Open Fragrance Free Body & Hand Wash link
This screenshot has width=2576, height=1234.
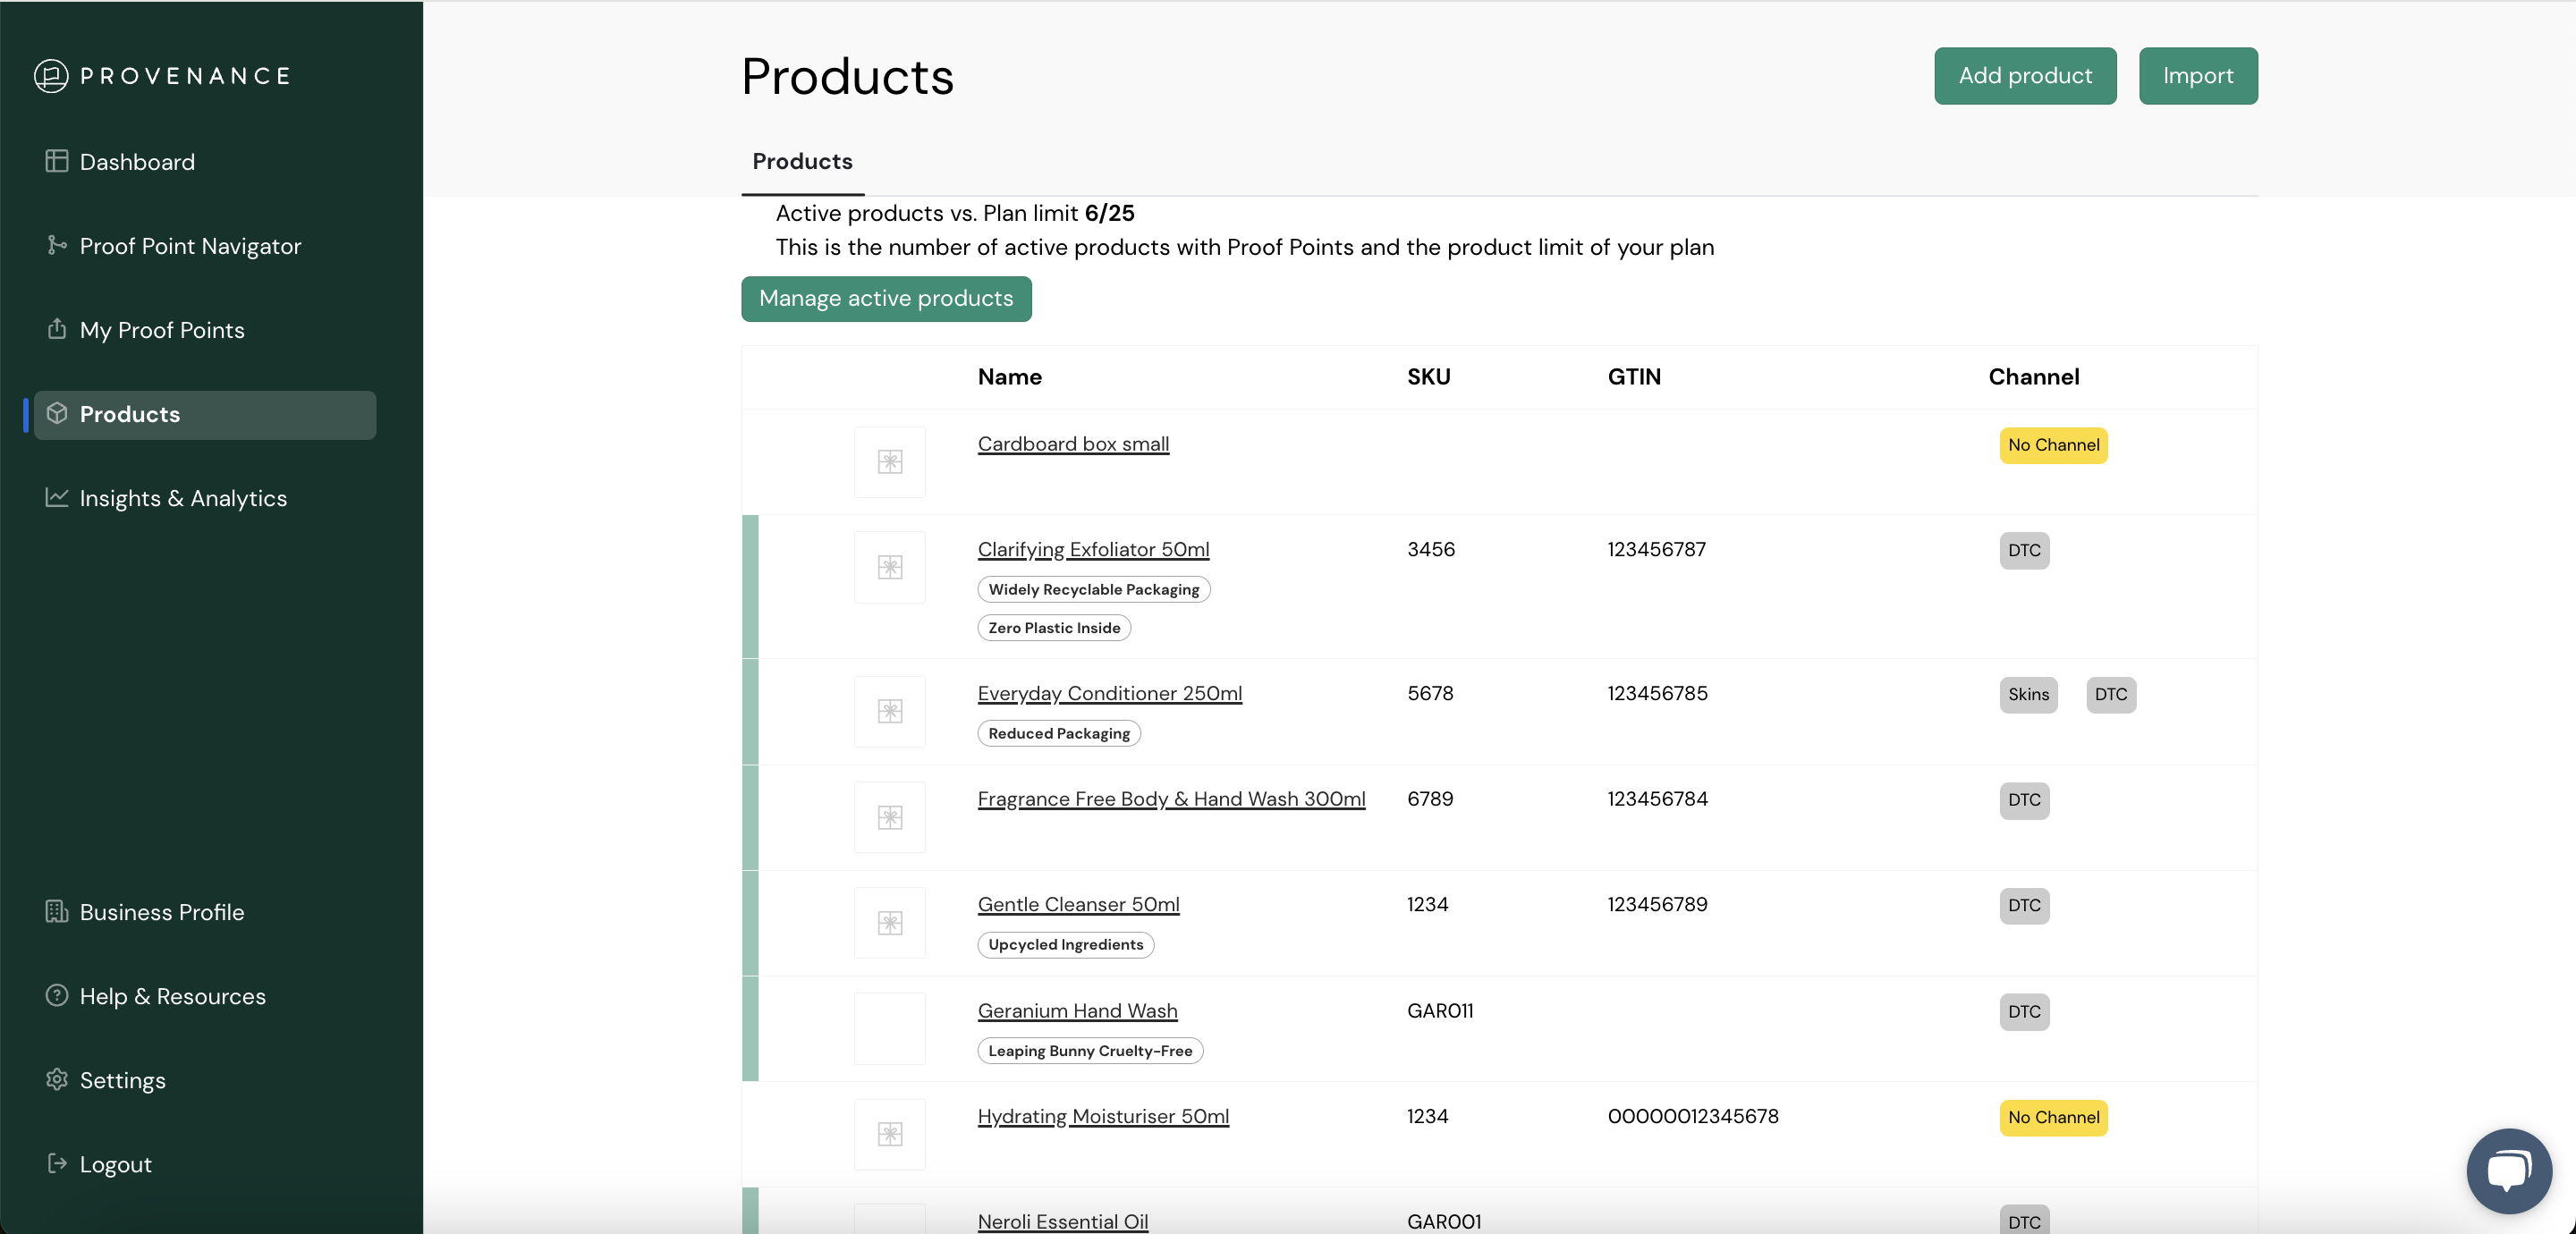pyautogui.click(x=1171, y=799)
